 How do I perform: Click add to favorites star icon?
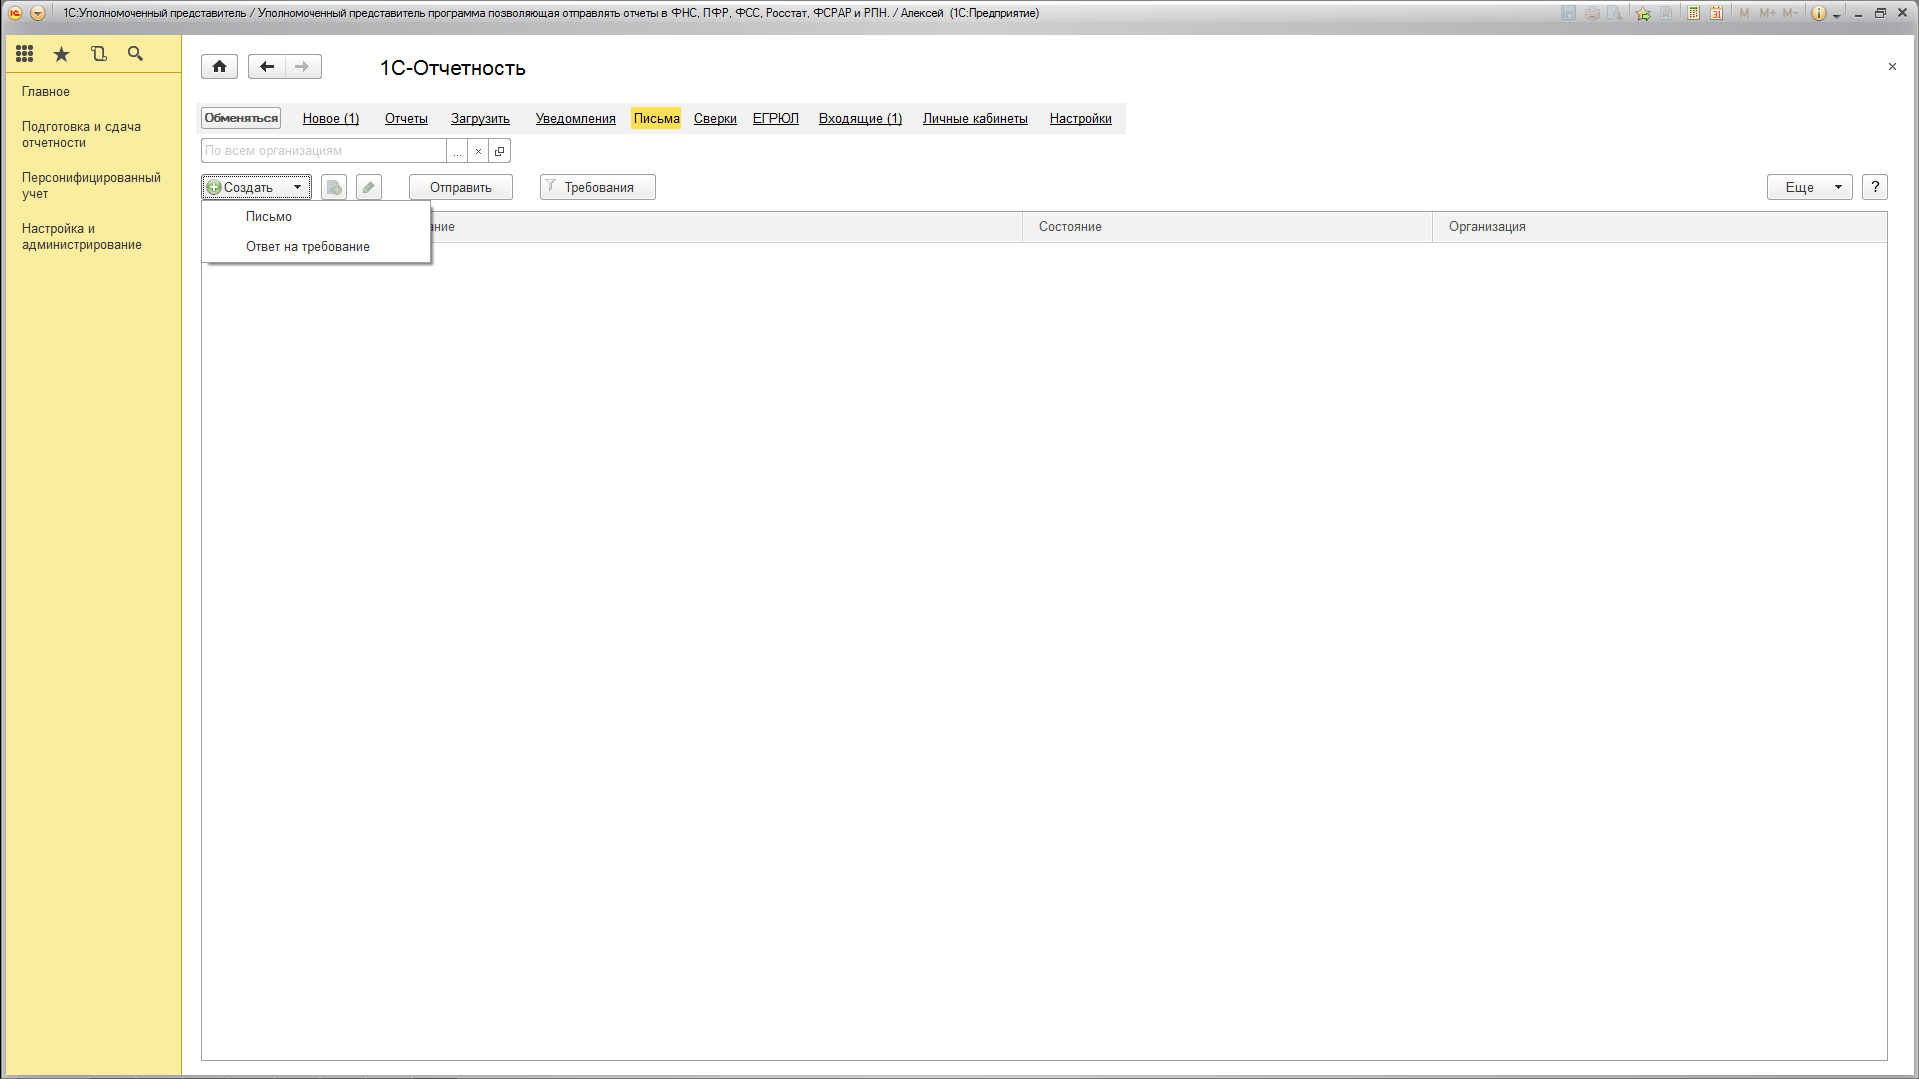1643,13
